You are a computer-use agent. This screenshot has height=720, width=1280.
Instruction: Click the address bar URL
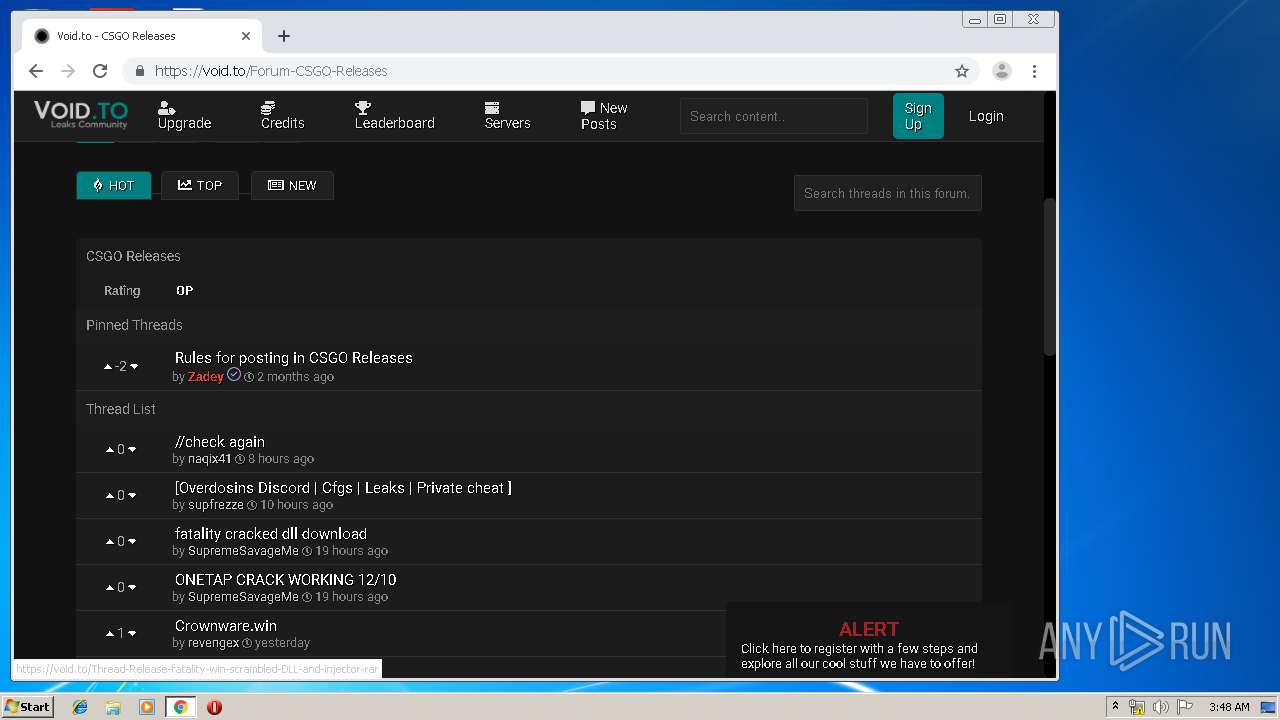pos(271,71)
